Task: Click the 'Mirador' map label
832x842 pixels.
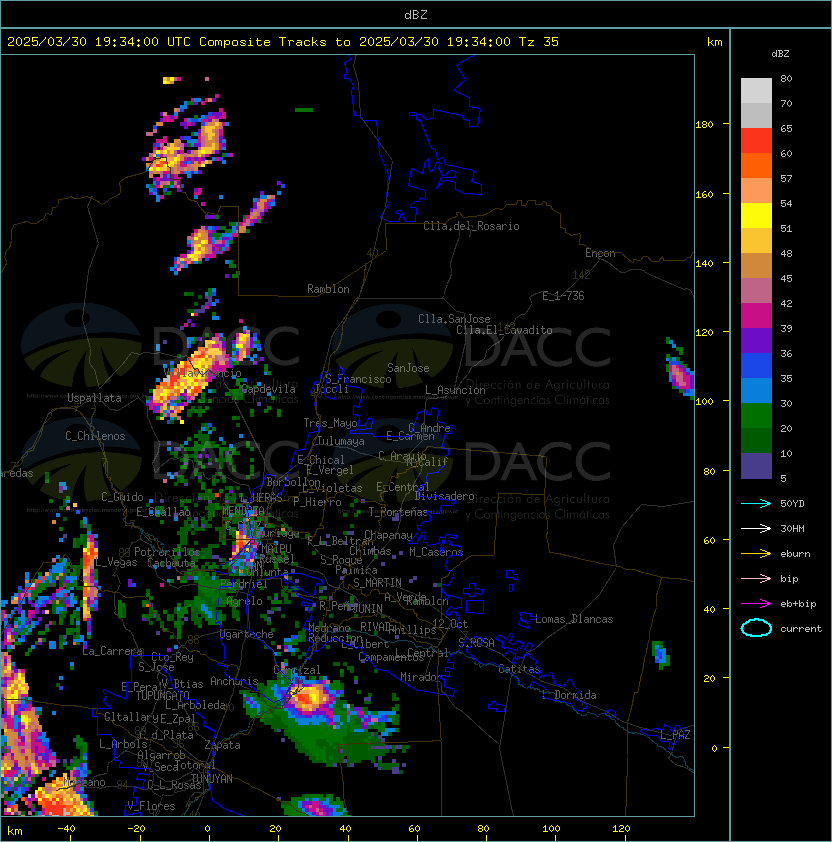Action: [x=422, y=677]
